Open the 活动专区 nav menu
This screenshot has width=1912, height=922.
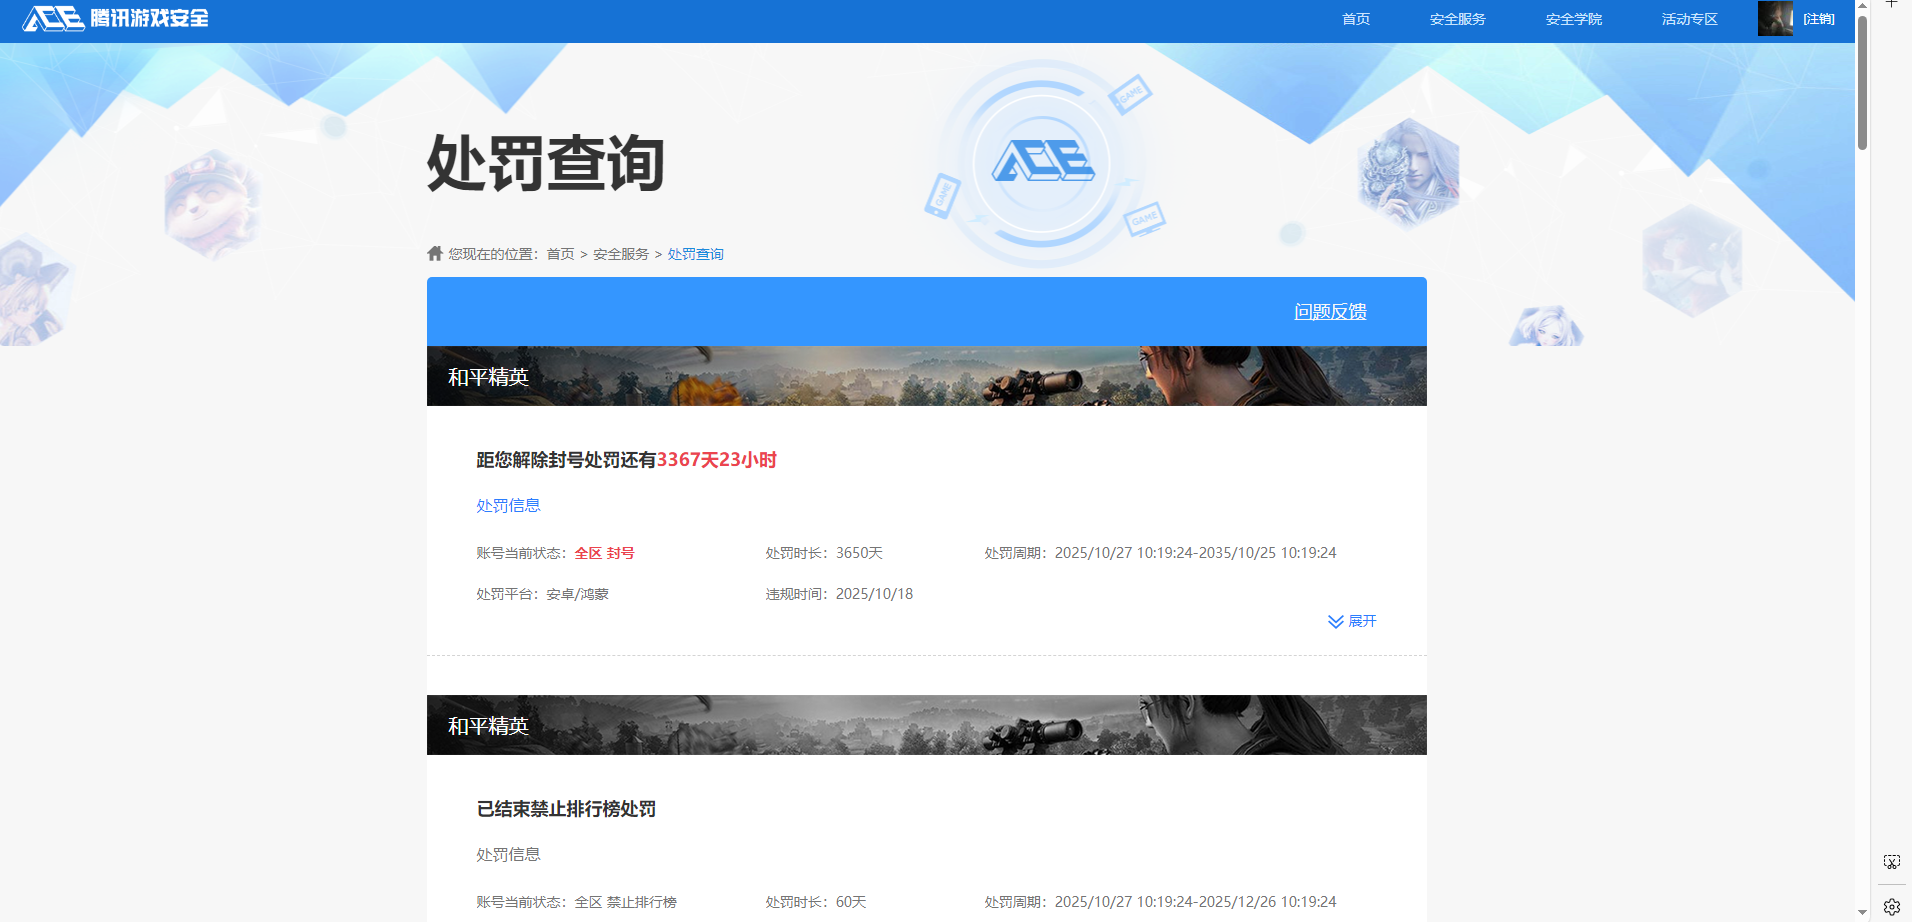tap(1689, 19)
